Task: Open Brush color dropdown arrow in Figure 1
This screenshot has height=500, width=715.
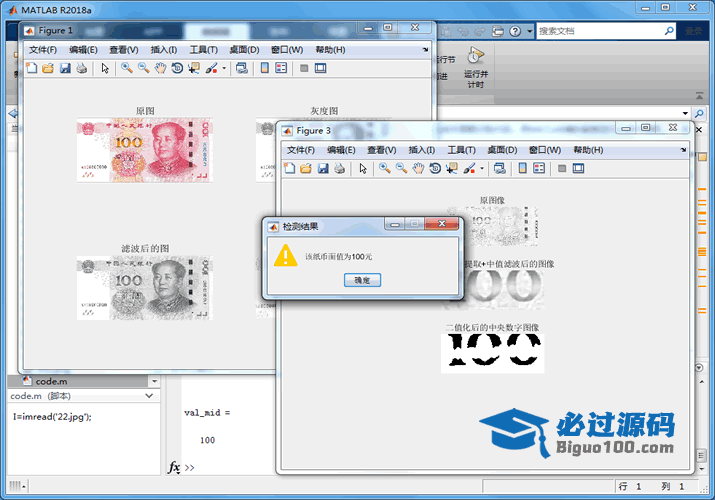Action: [224, 68]
